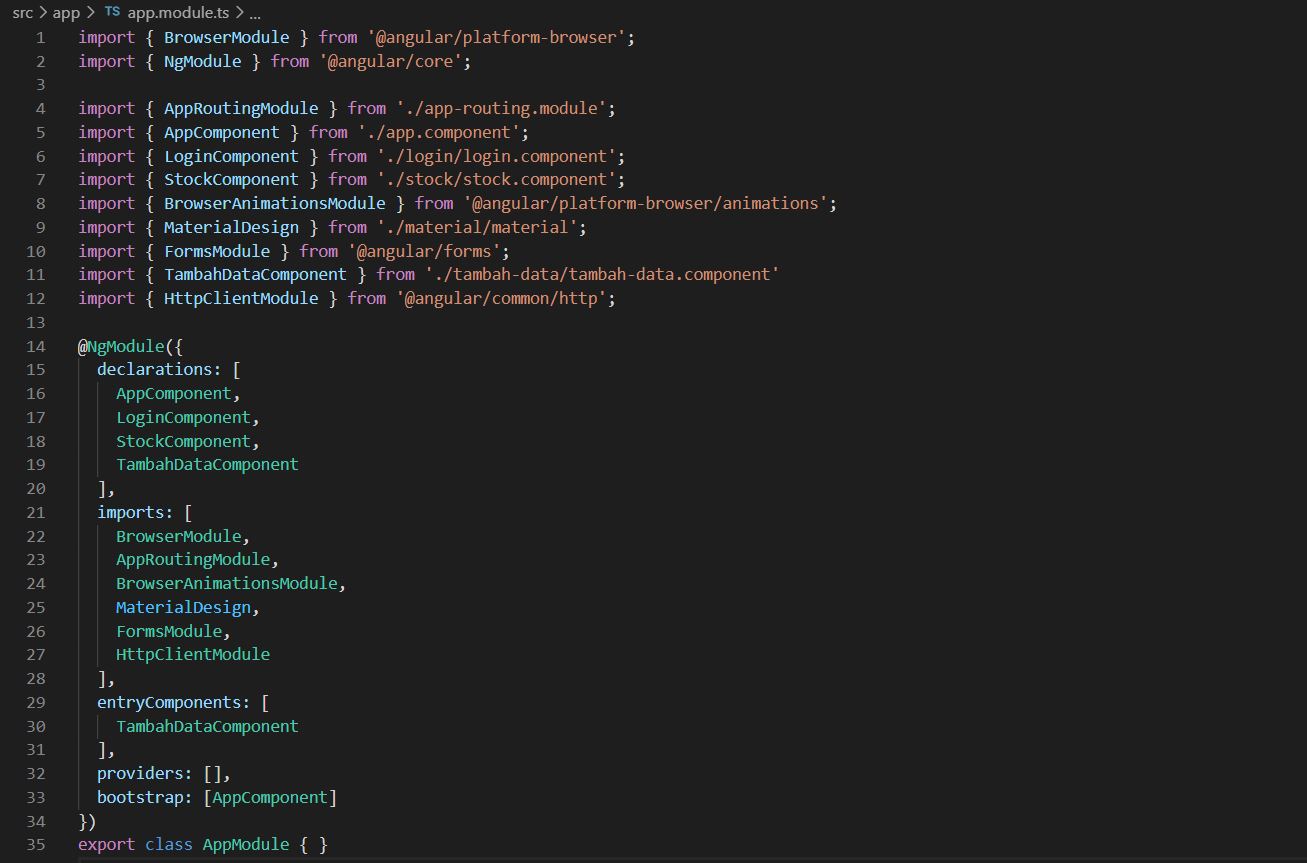Click 'LoginComponent' on line 6
Viewport: 1307px width, 863px height.
click(x=231, y=156)
